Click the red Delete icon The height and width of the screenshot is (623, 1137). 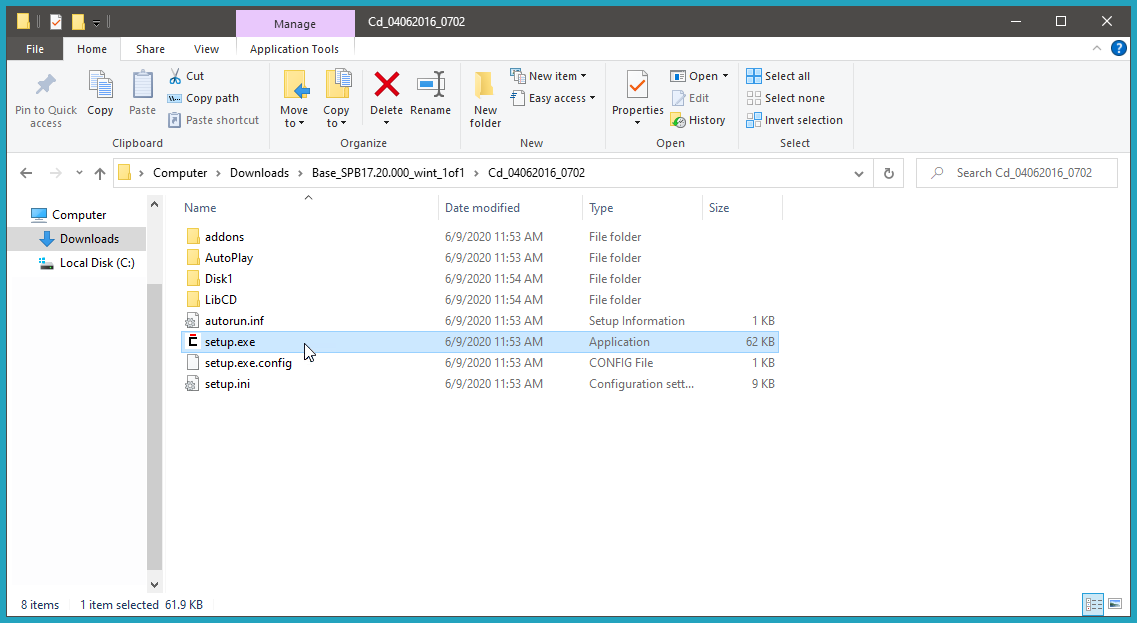[x=386, y=86]
